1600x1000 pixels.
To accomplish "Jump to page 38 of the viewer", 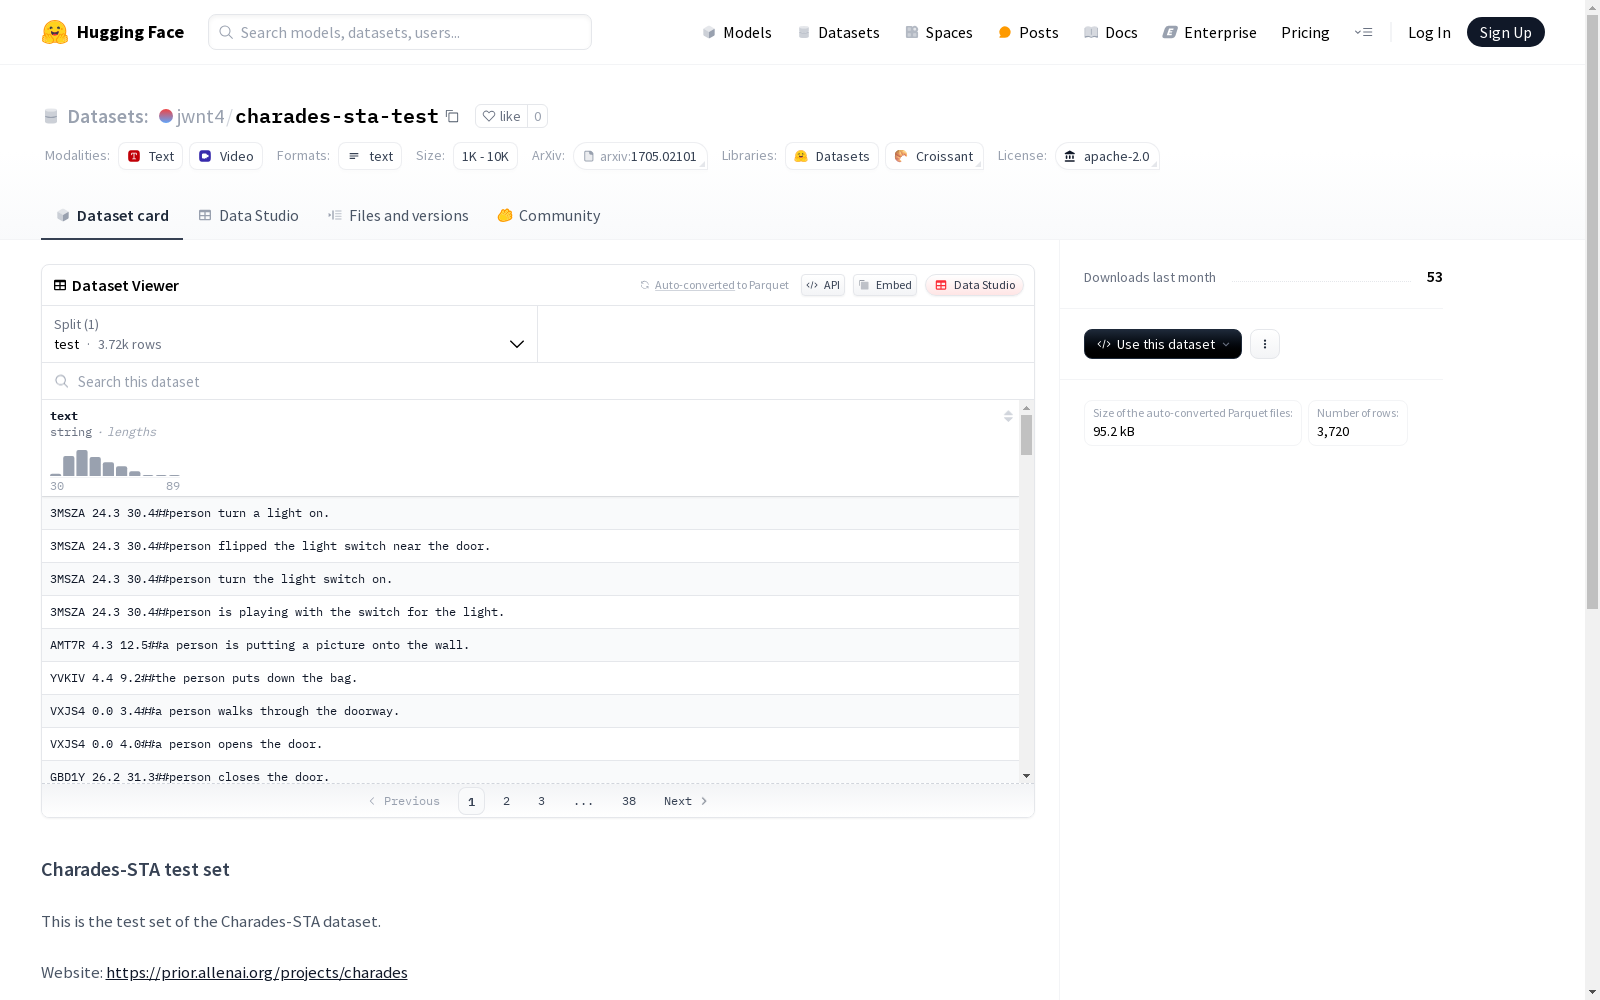I will [629, 801].
